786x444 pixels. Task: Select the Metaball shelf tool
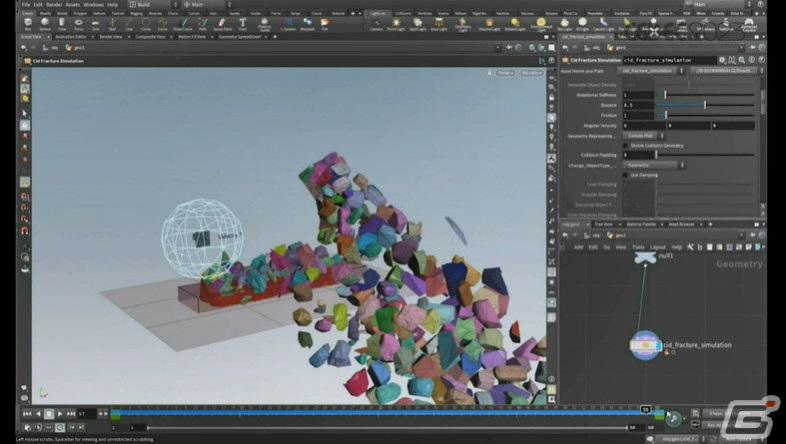(x=307, y=24)
